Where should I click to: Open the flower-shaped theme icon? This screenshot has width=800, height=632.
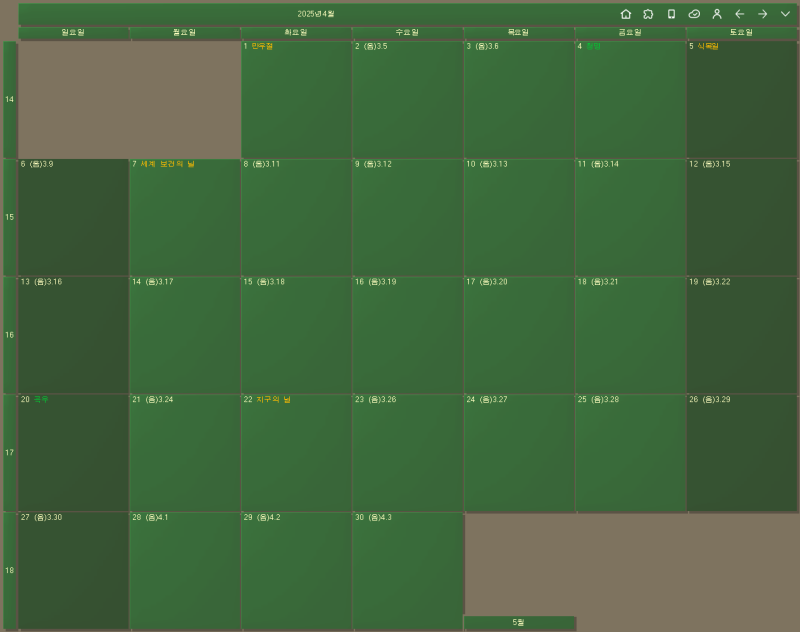click(x=647, y=14)
